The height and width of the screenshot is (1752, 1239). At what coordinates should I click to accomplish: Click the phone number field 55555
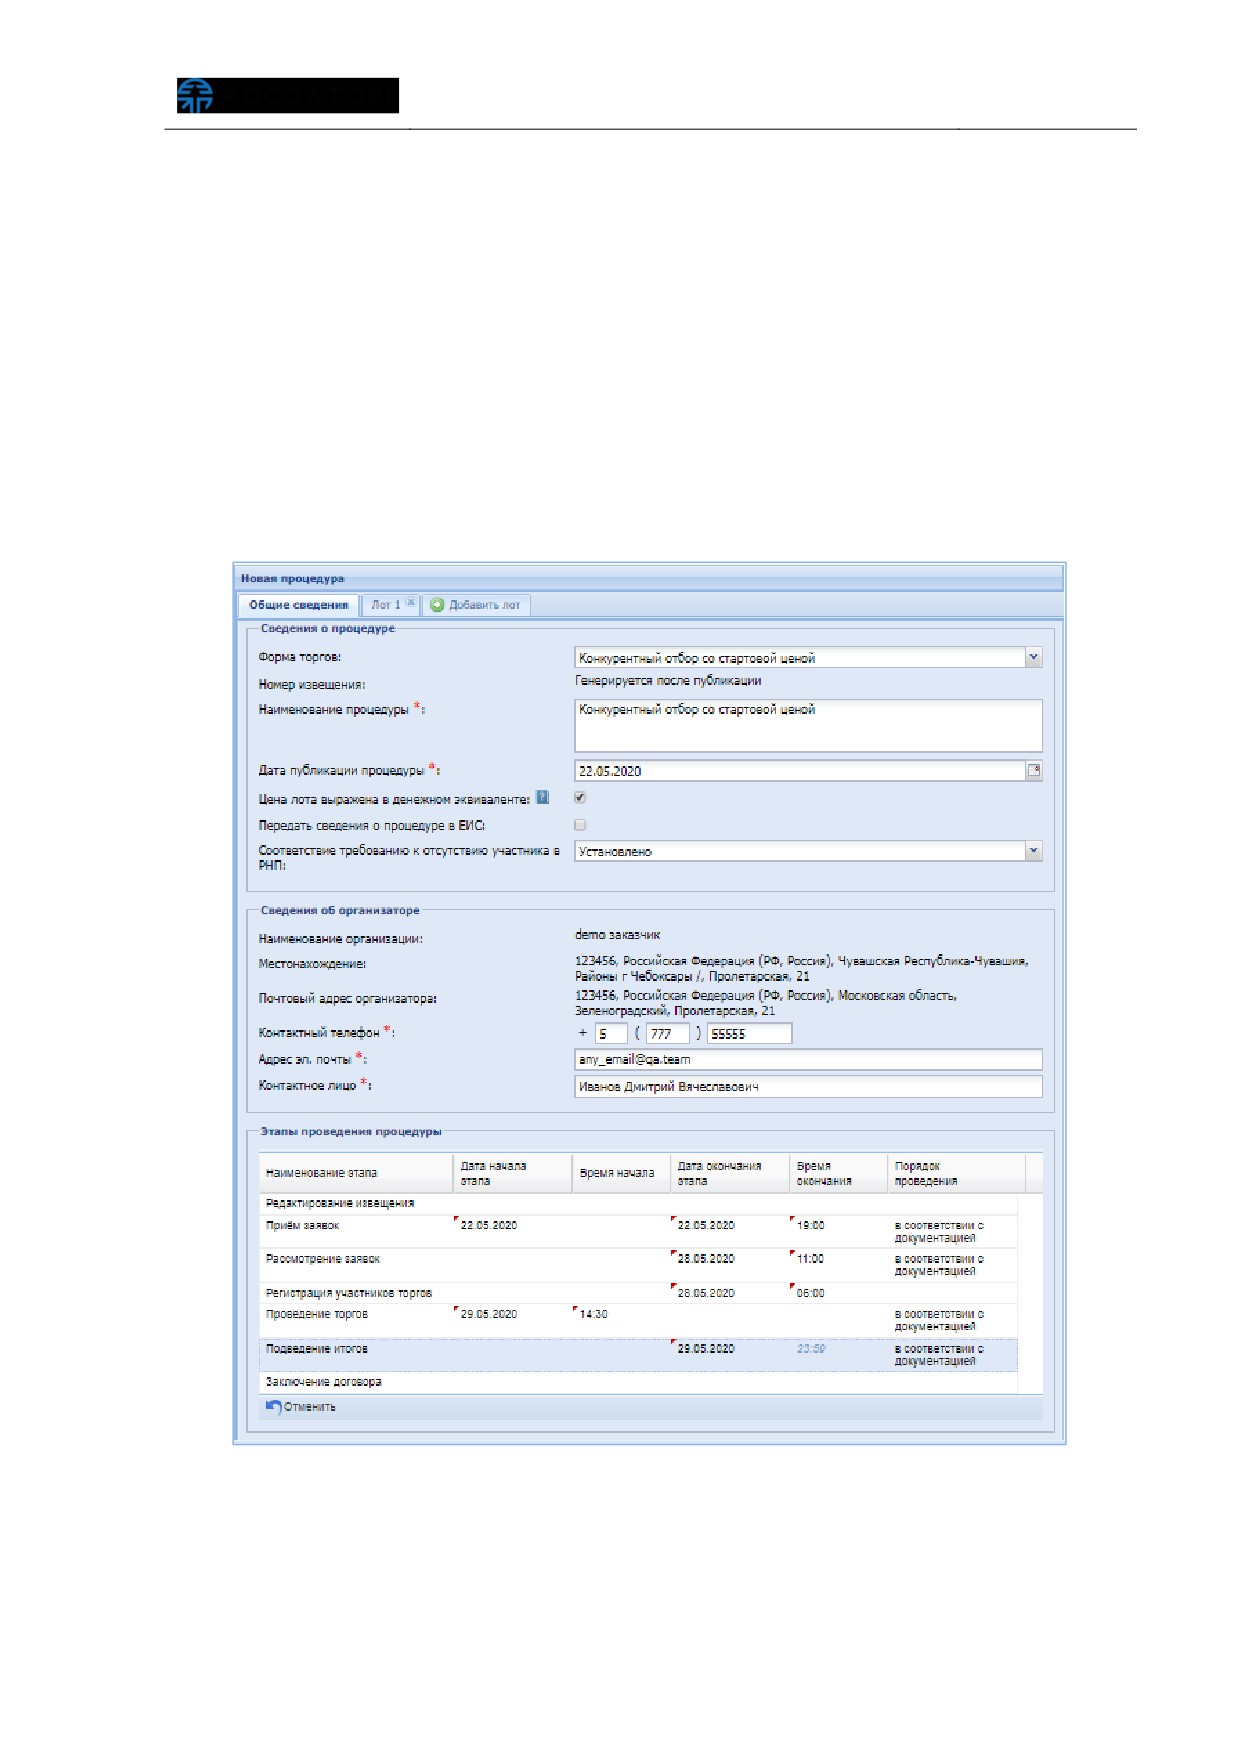749,1033
